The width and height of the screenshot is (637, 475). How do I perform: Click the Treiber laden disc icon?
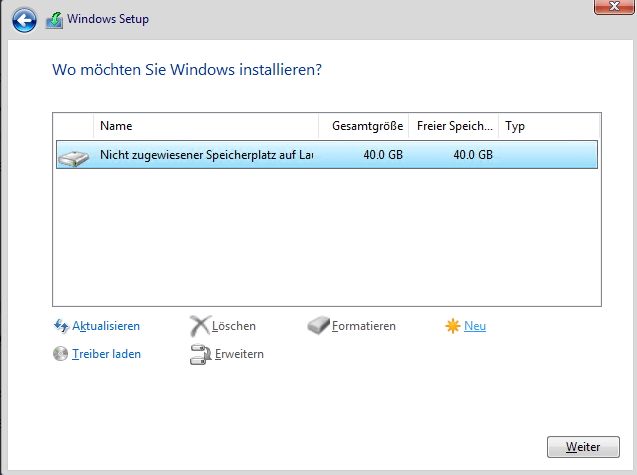[60, 354]
